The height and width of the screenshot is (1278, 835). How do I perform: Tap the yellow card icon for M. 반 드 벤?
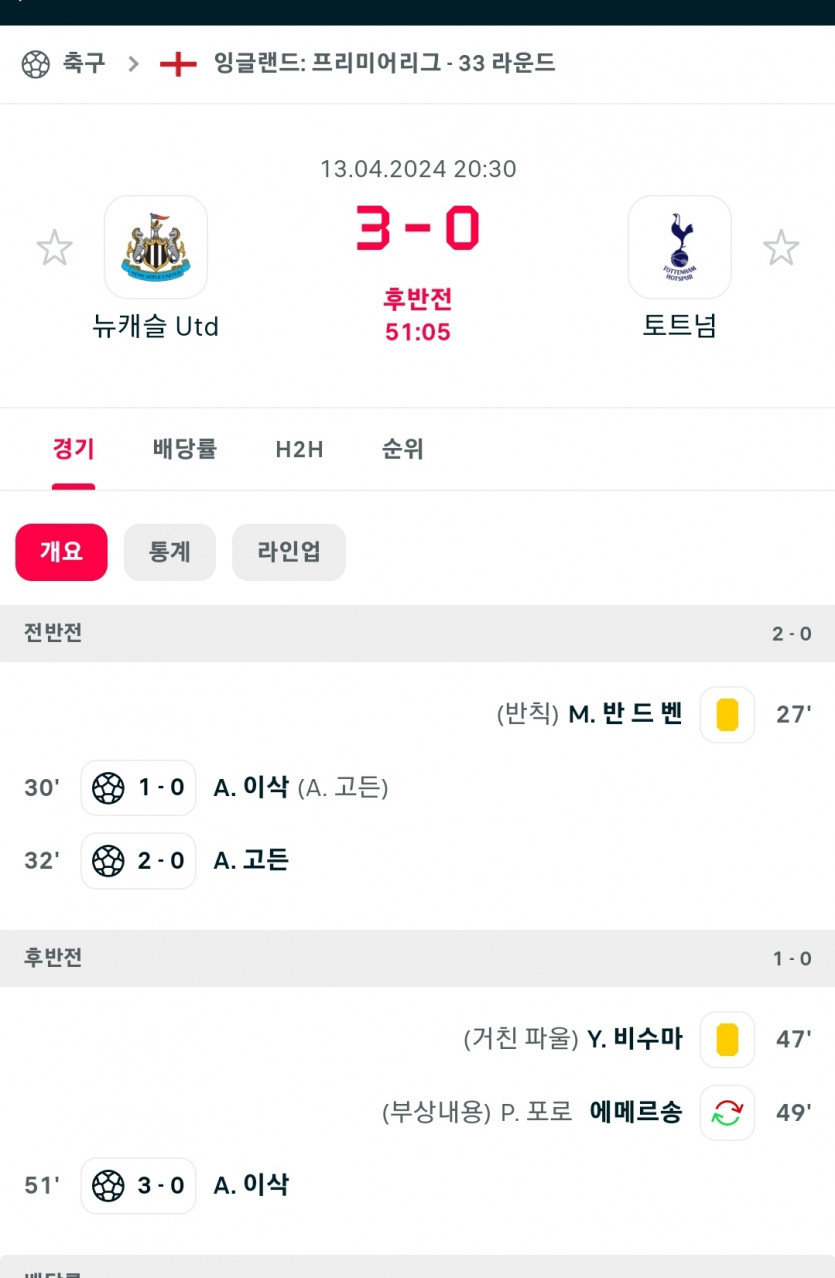click(727, 715)
